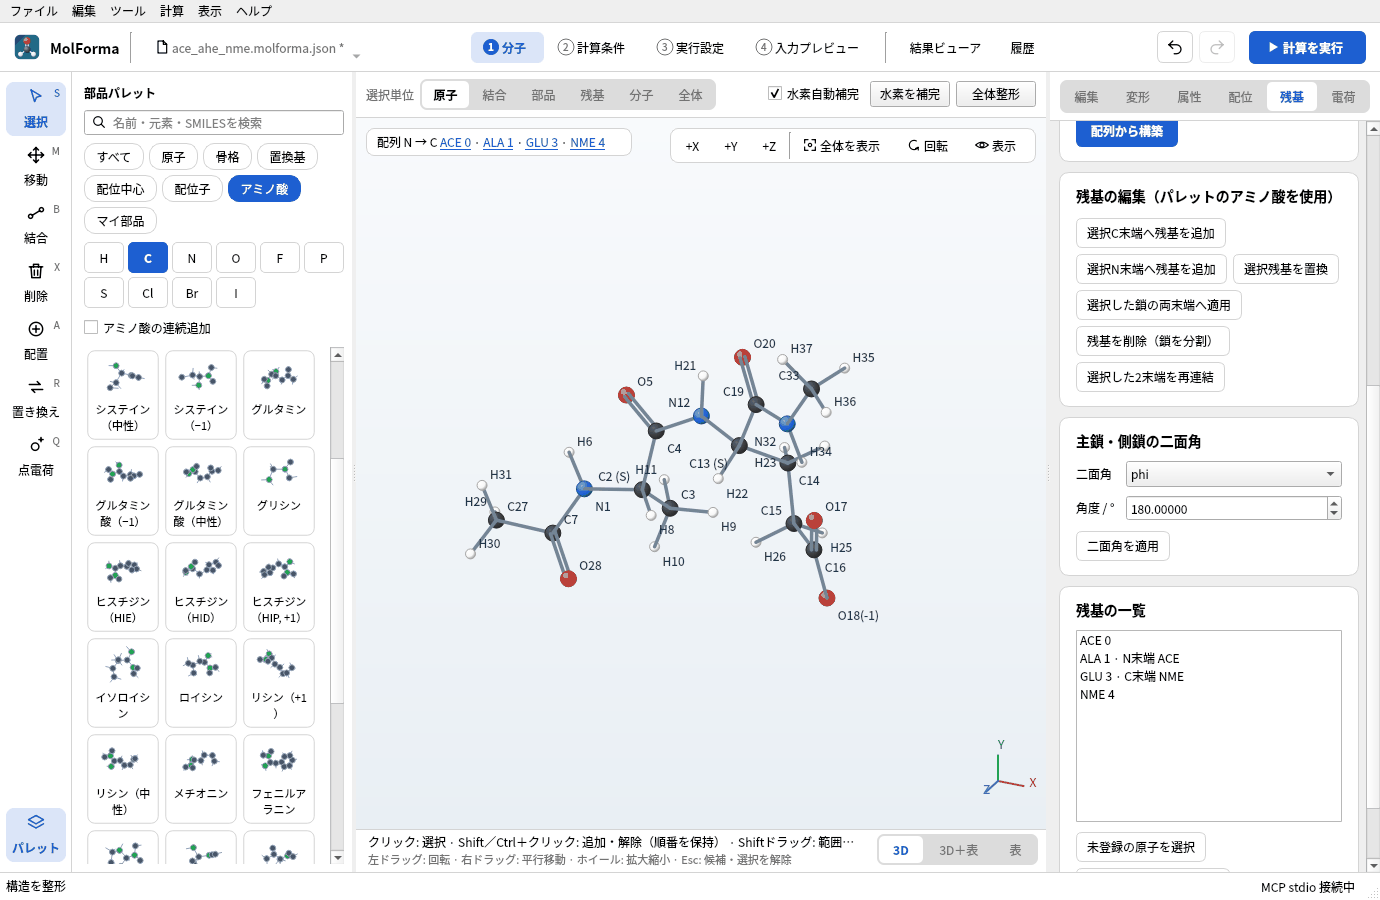Screen dimensions: 1380x900
Task: Insert the メチオニン amino acid thumbnail
Action: pos(201,778)
